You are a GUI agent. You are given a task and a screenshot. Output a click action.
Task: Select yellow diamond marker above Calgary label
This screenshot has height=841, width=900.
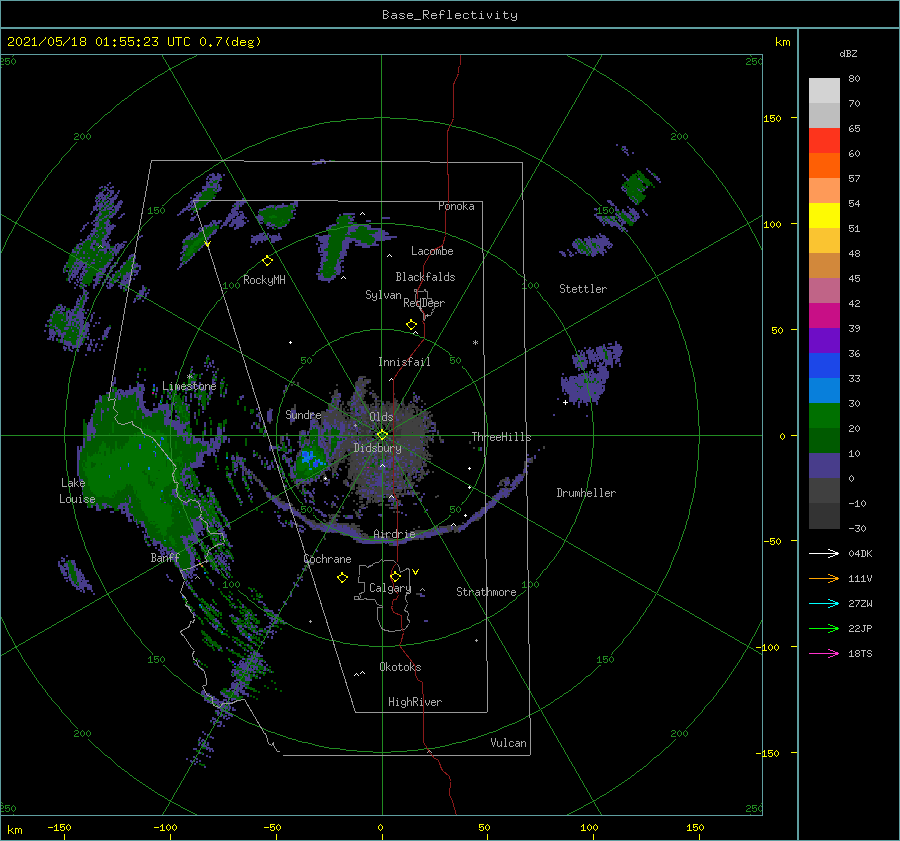[x=395, y=576]
